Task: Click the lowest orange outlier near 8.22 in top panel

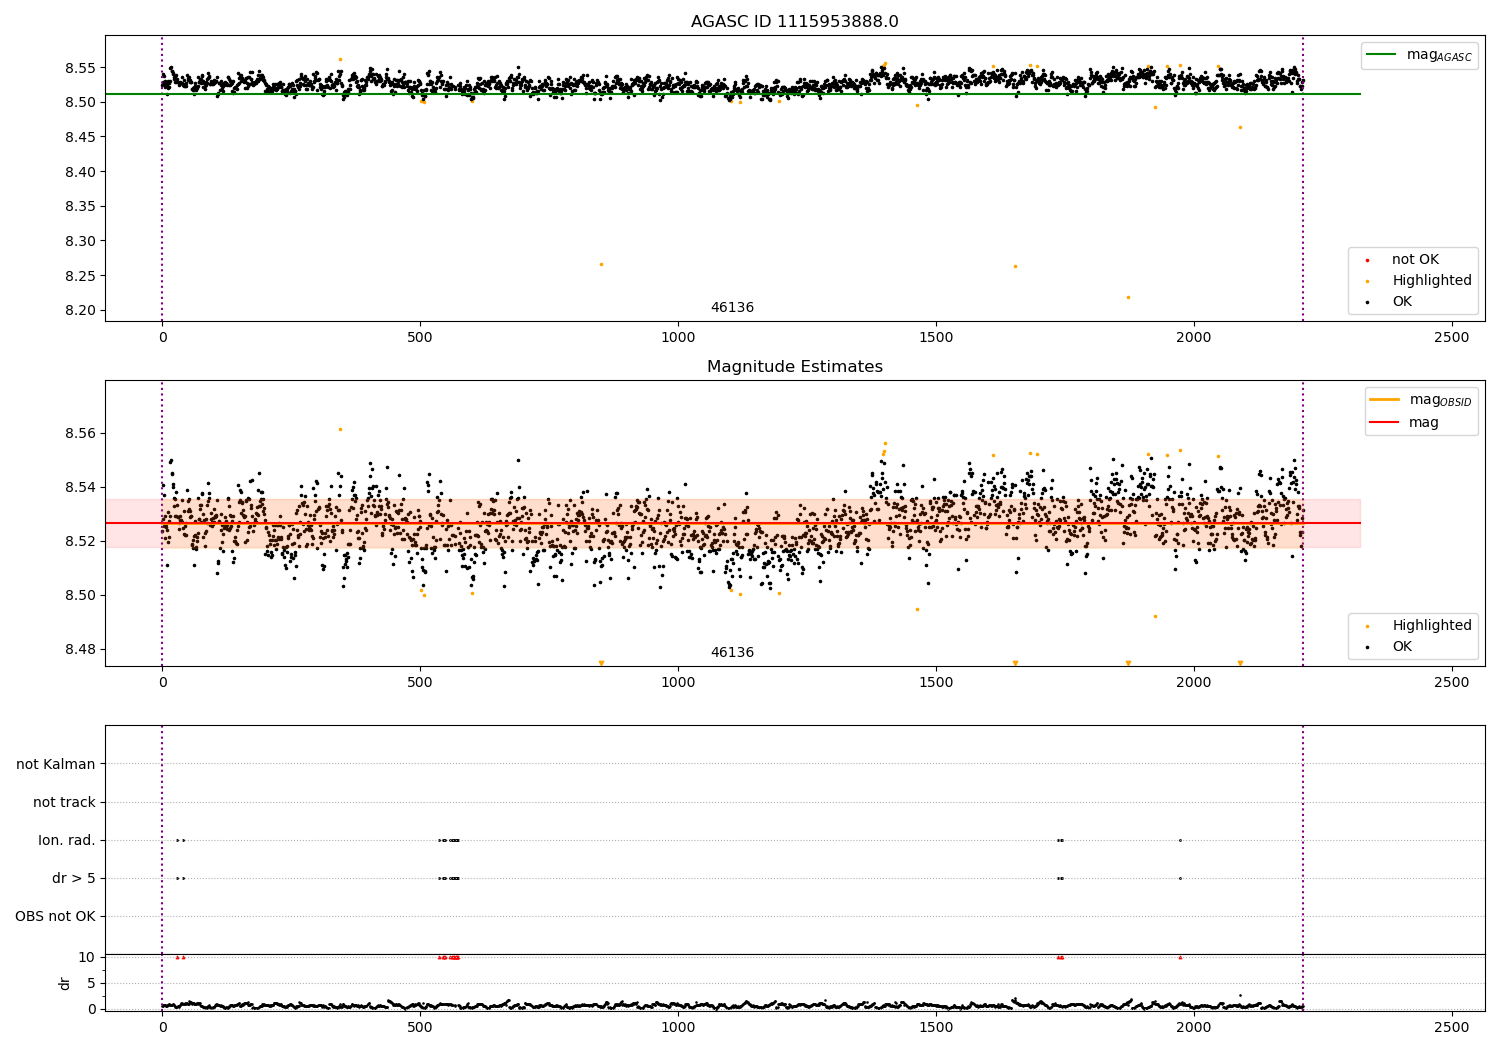Action: pos(1128,297)
